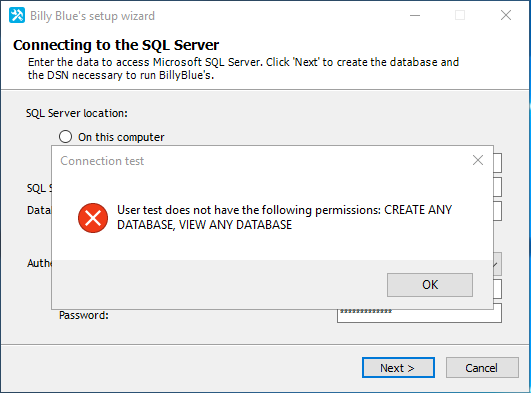The height and width of the screenshot is (393, 531).
Task: Click the greyed-out maximize window button
Action: [x=460, y=16]
